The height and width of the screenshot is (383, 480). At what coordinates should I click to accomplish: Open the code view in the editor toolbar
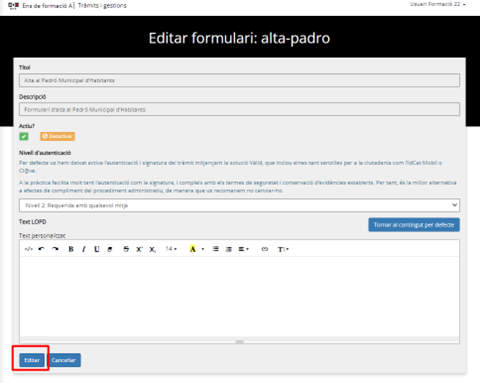(29, 249)
